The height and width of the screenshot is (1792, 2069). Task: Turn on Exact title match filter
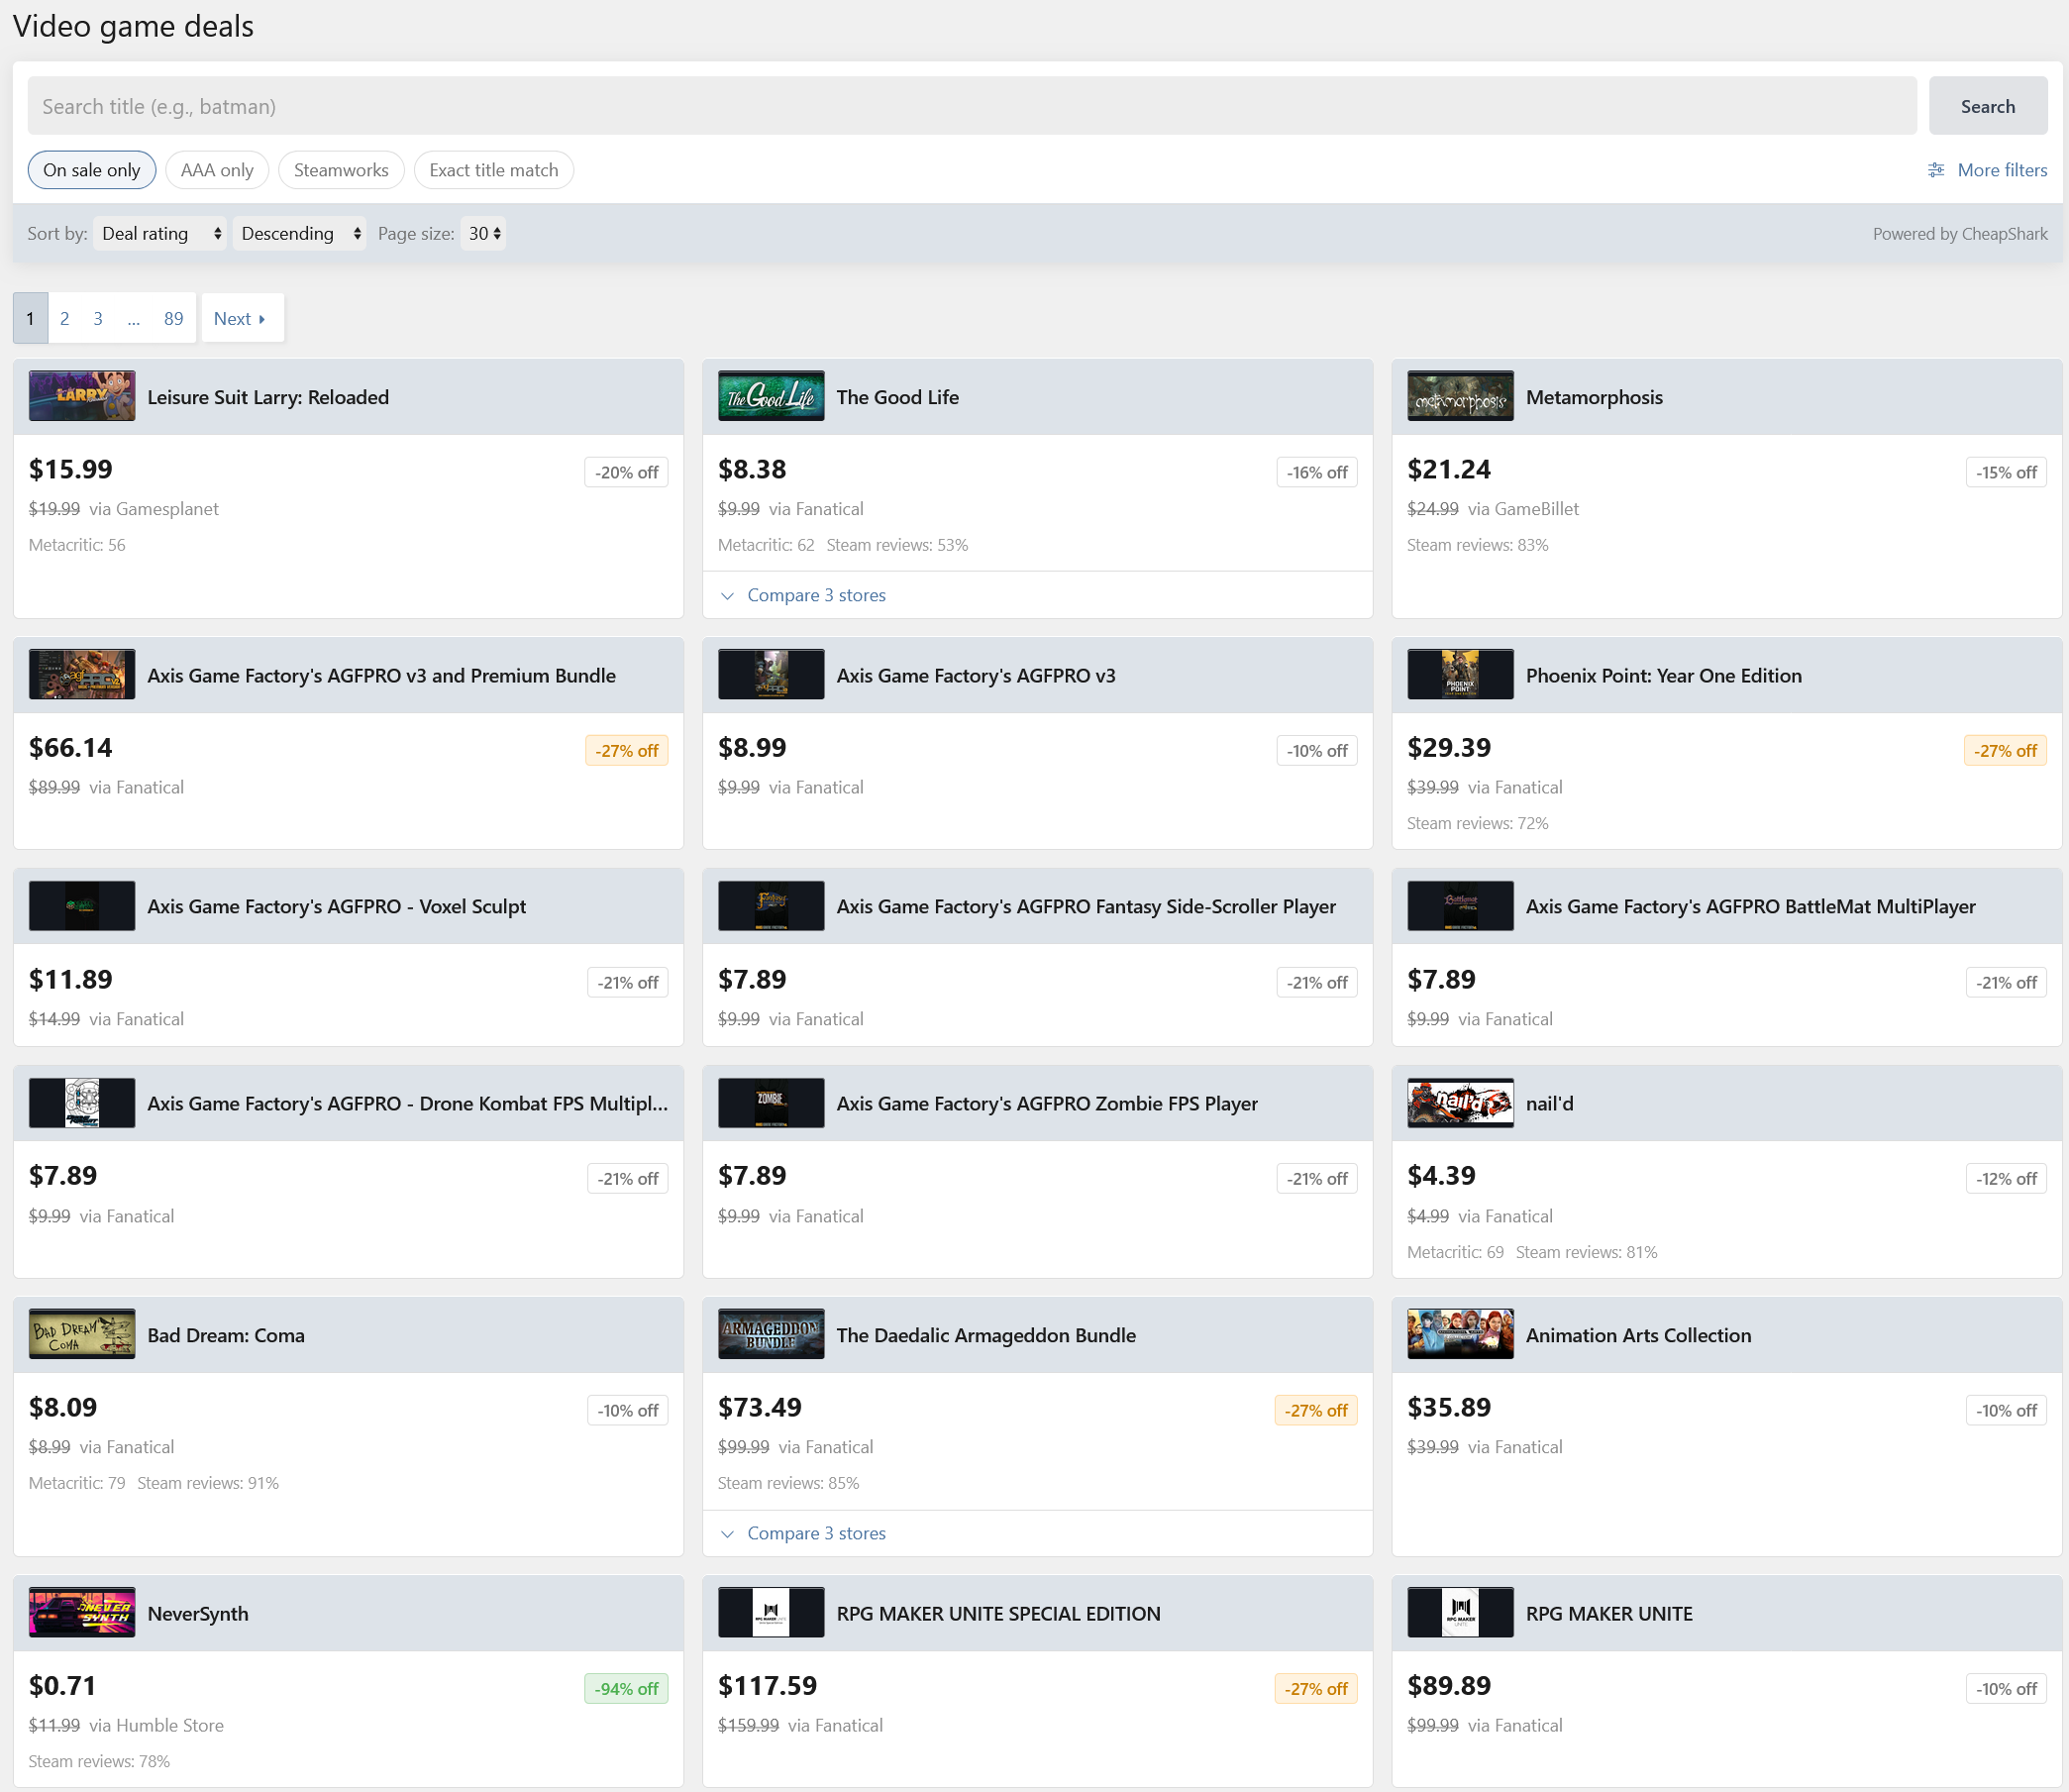tap(493, 170)
